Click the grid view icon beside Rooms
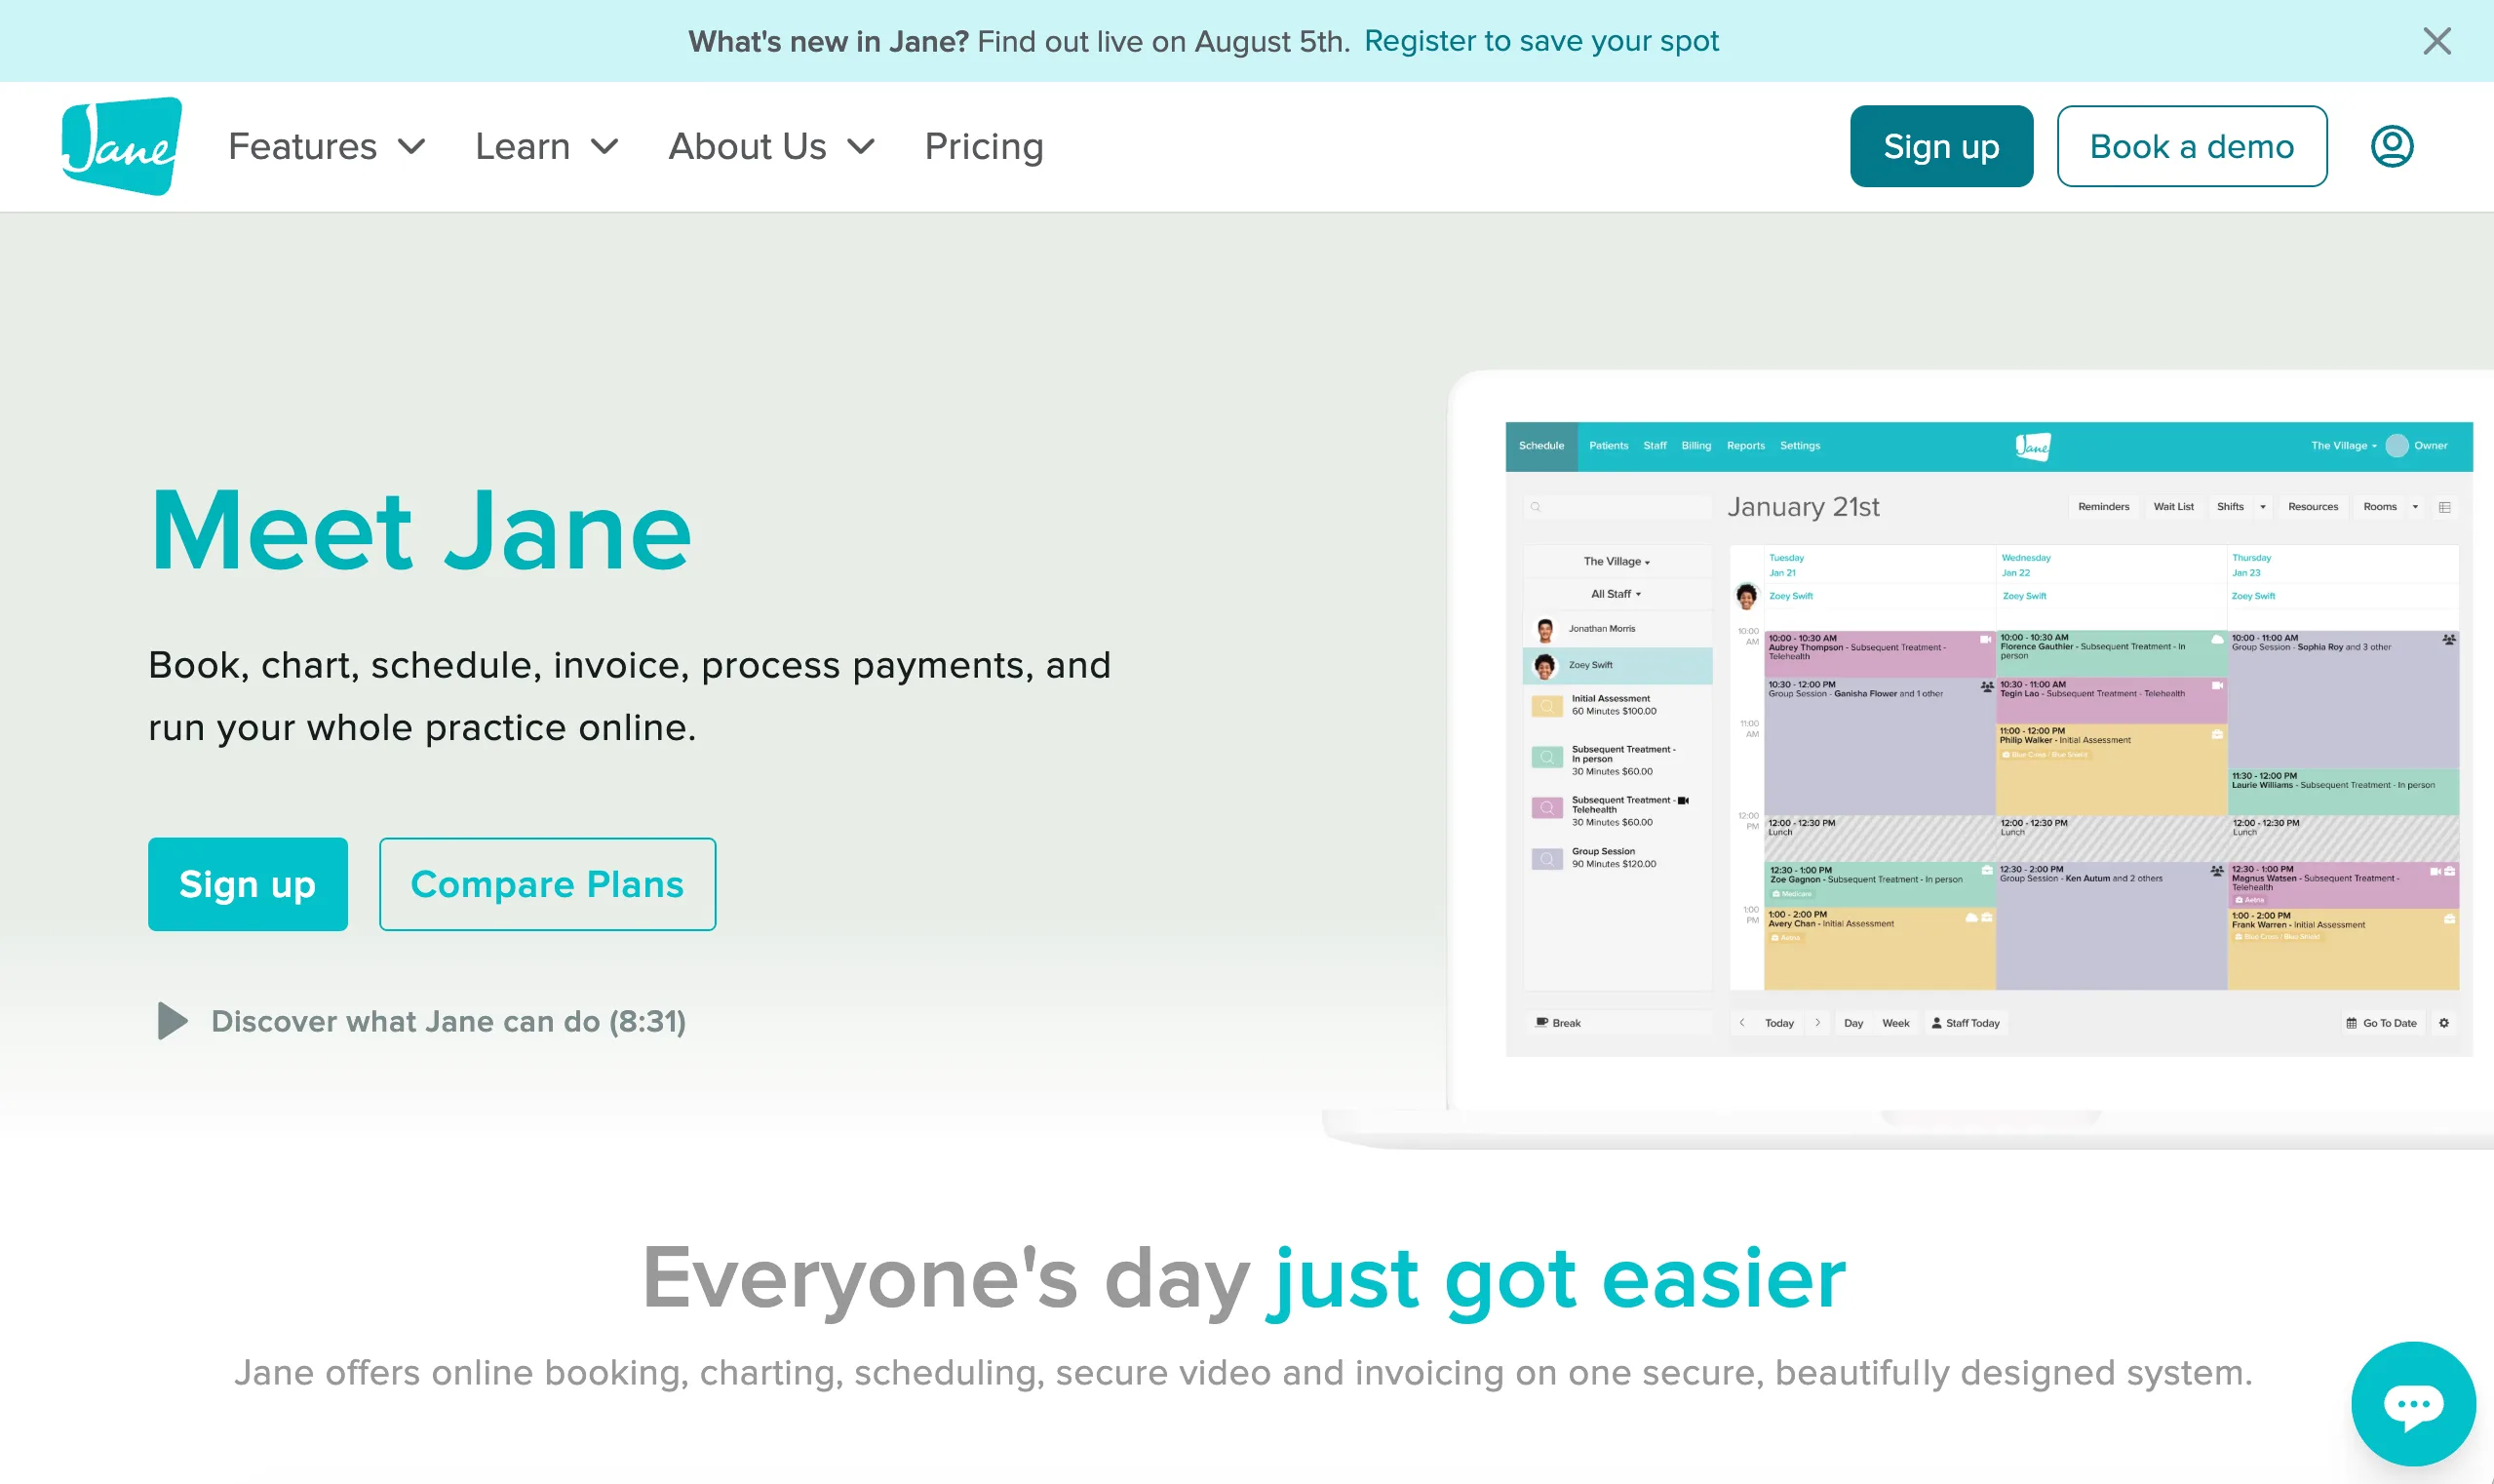Image resolution: width=2494 pixels, height=1484 pixels. pos(2444,507)
